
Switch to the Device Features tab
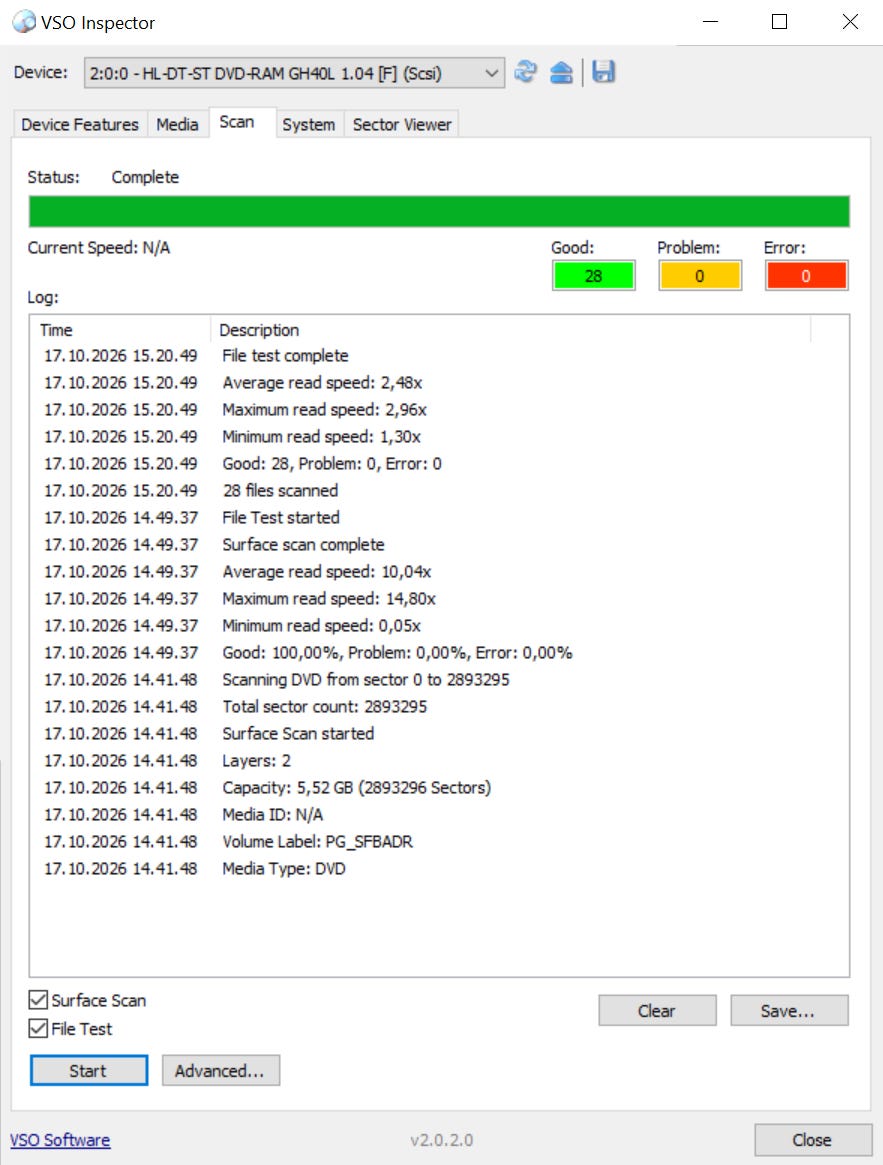tap(80, 124)
